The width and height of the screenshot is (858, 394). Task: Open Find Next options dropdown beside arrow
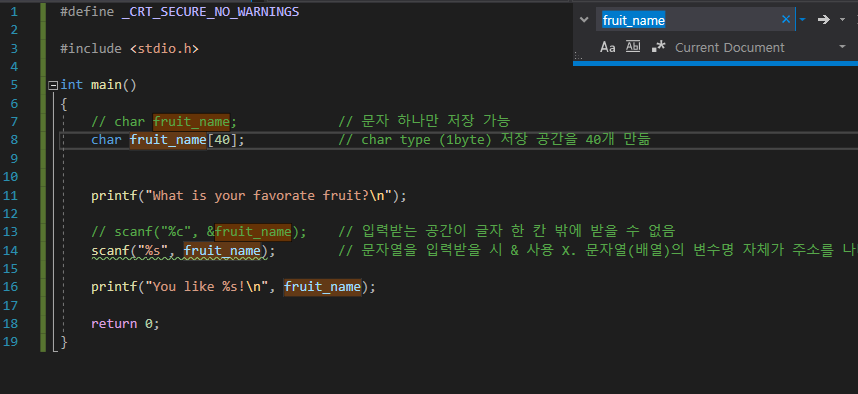[x=842, y=20]
